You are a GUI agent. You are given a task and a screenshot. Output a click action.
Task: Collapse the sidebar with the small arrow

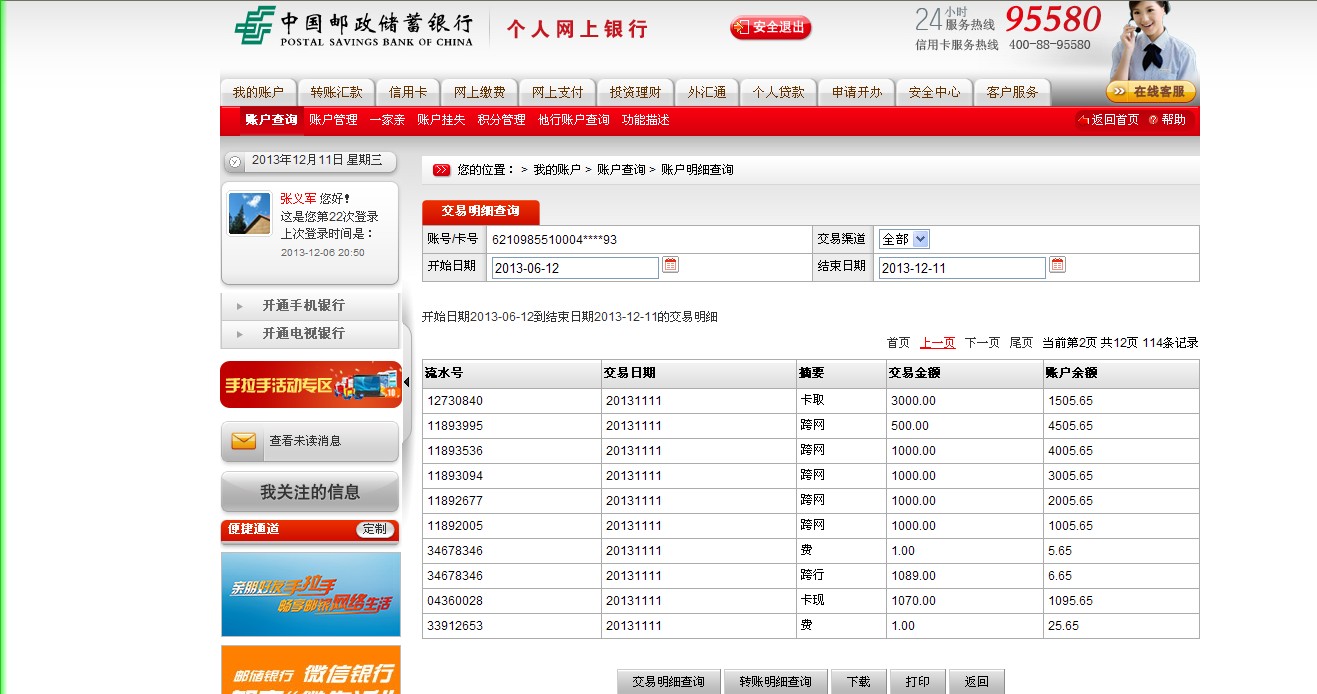[407, 382]
